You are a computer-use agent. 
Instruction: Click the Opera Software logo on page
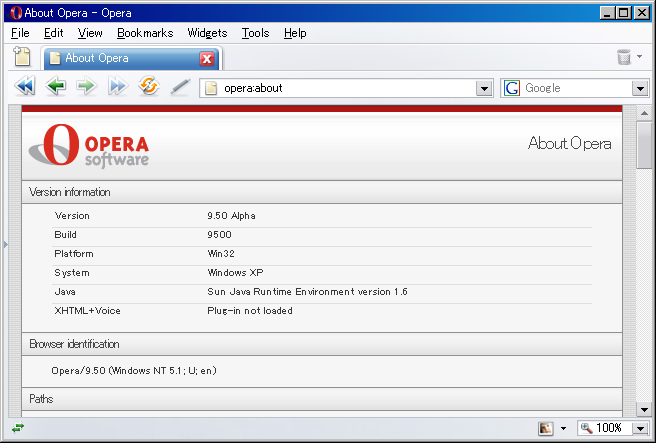point(89,146)
